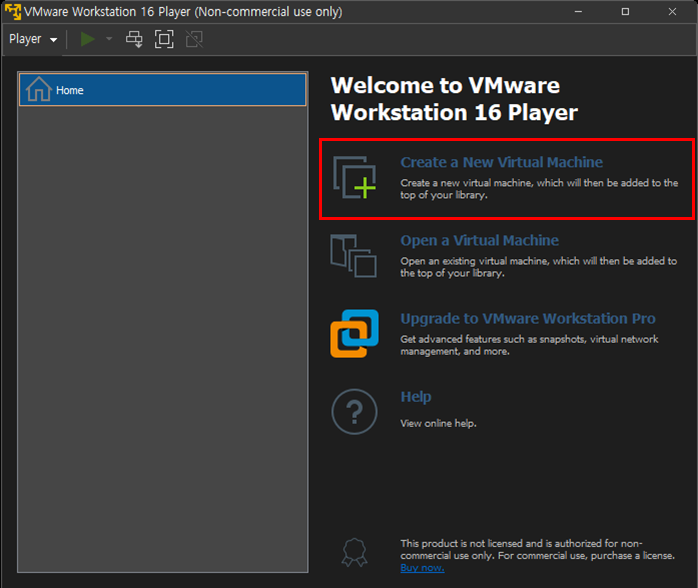The height and width of the screenshot is (588, 698).
Task: Click the Unity mode toolbar icon
Action: [x=195, y=39]
